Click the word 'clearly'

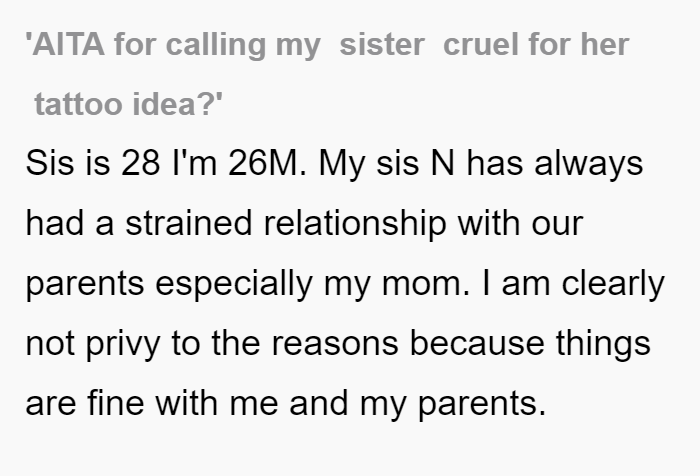pos(613,285)
